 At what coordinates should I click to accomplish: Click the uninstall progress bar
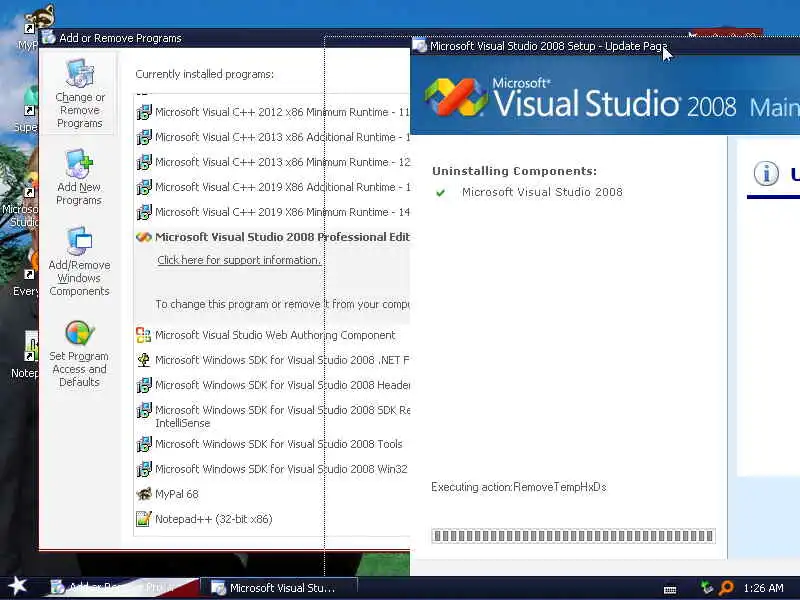pos(573,536)
